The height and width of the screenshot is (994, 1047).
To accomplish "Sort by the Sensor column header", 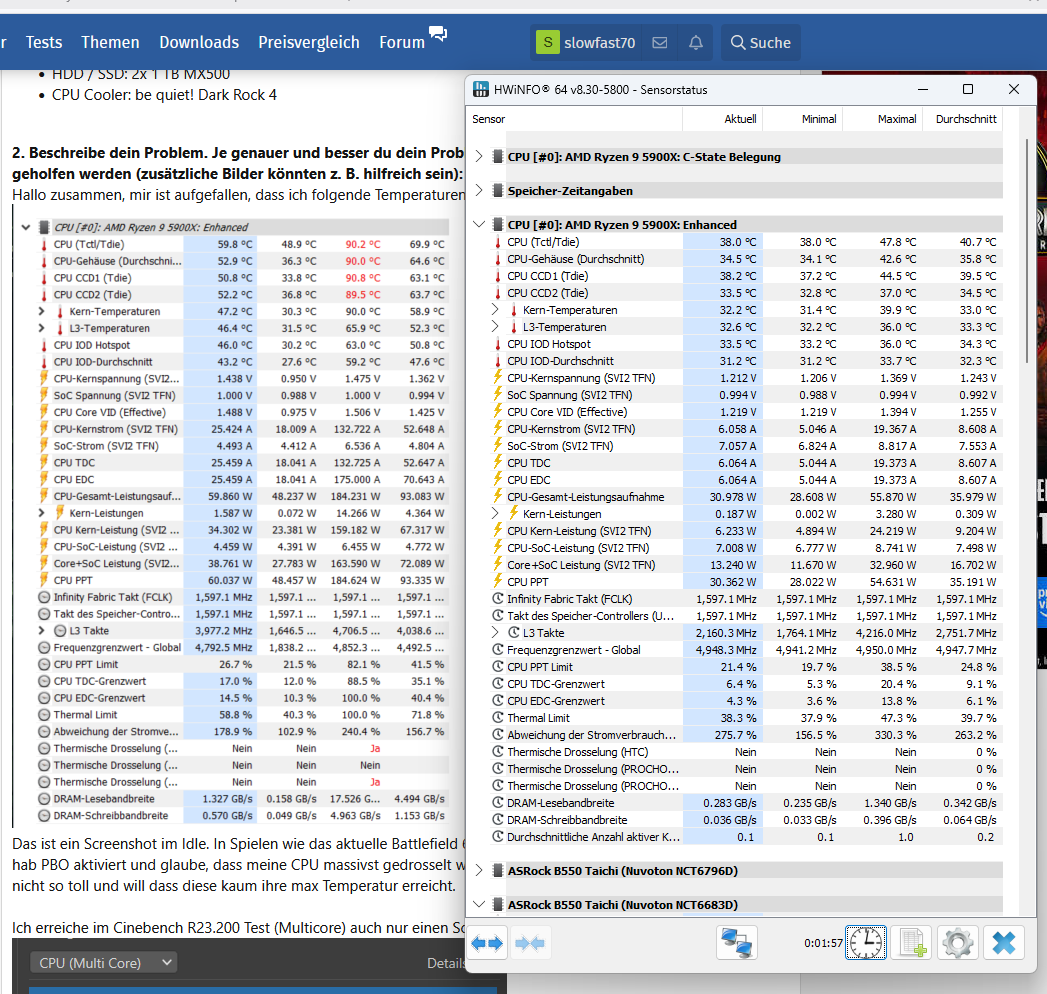I will 575,119.
